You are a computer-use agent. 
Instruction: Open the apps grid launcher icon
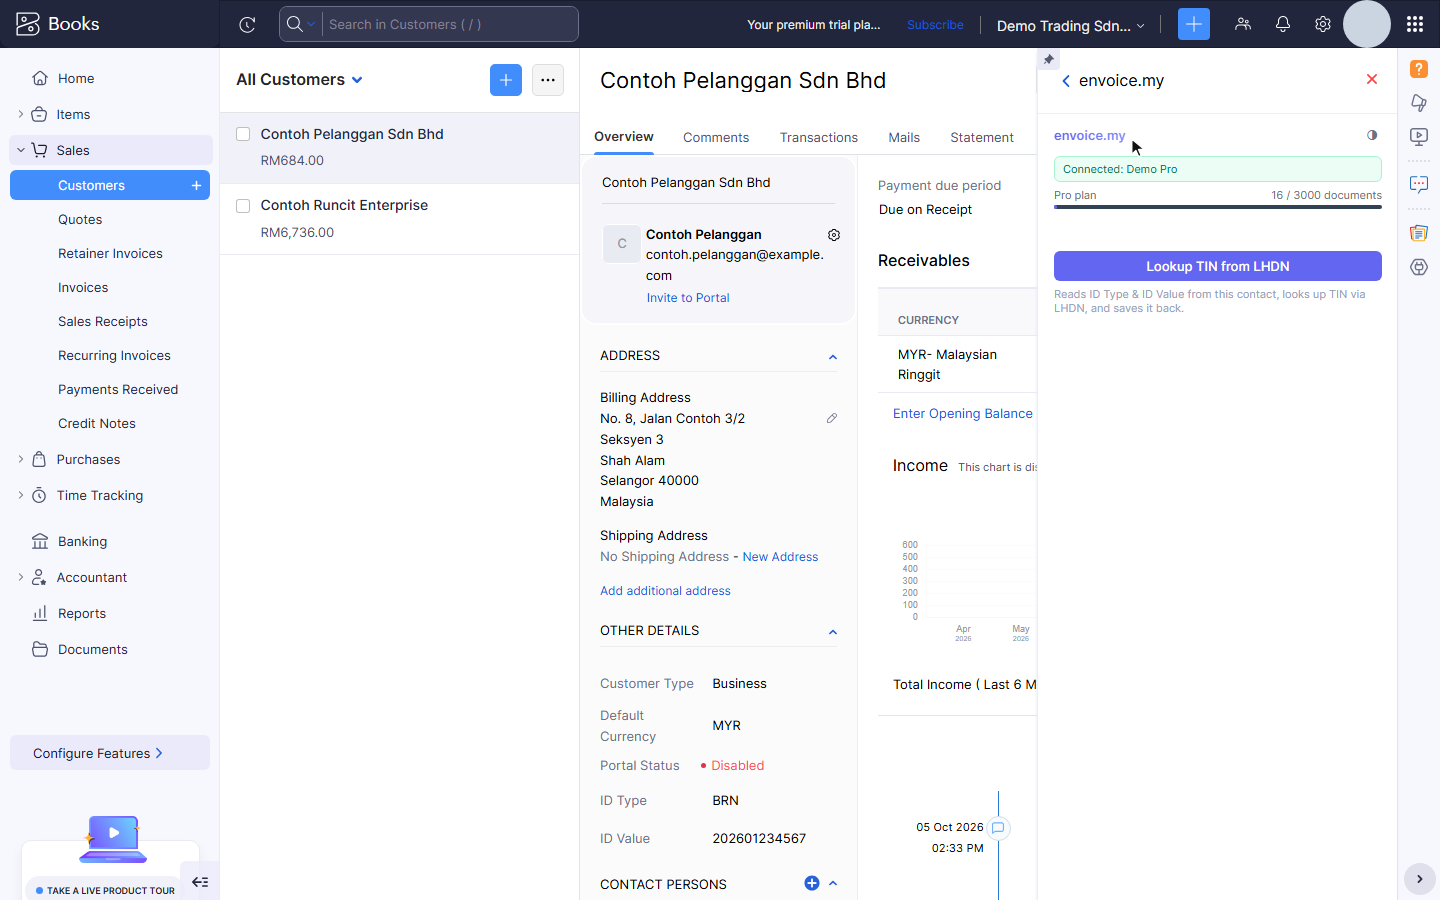tap(1414, 24)
